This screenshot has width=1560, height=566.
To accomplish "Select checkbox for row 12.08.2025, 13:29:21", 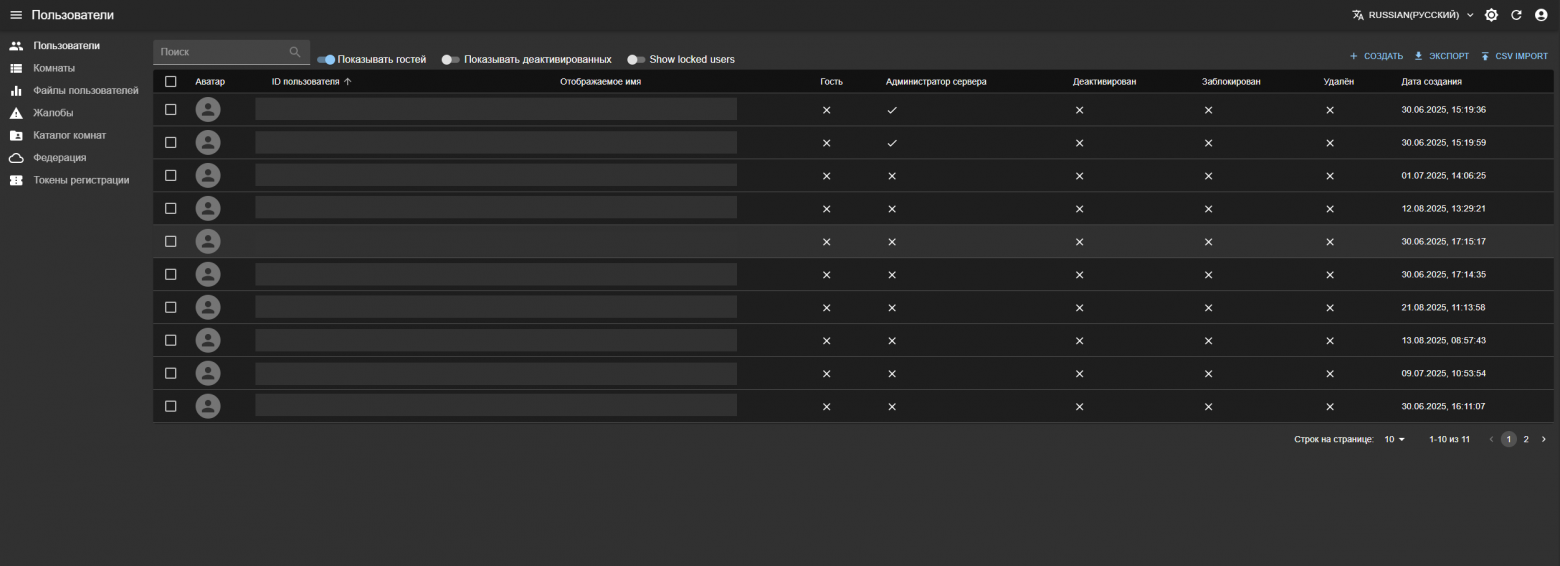I will (x=170, y=208).
